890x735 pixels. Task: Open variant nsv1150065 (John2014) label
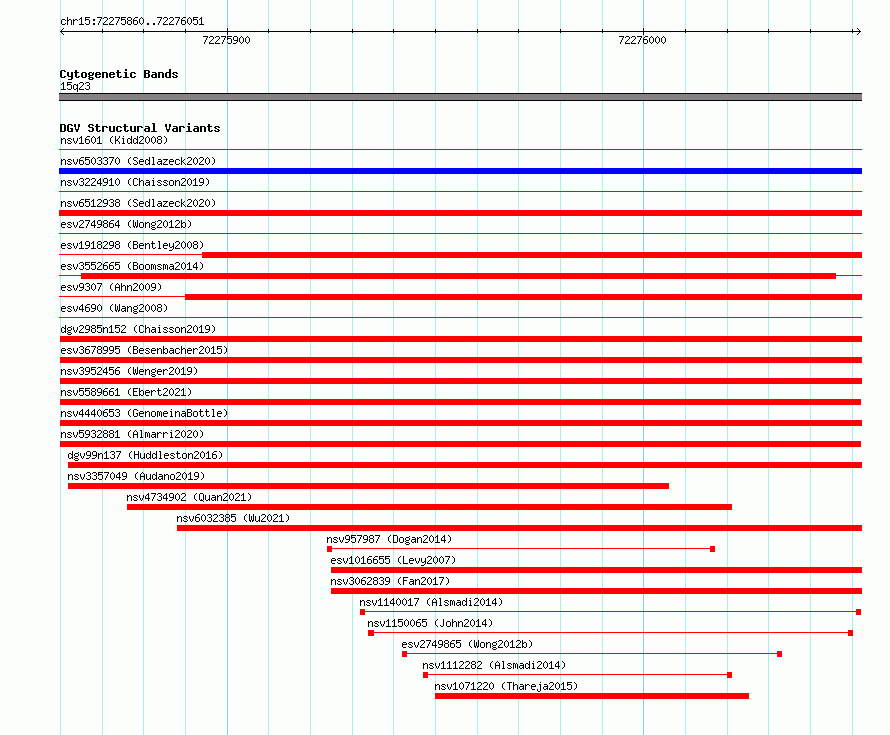tap(430, 623)
